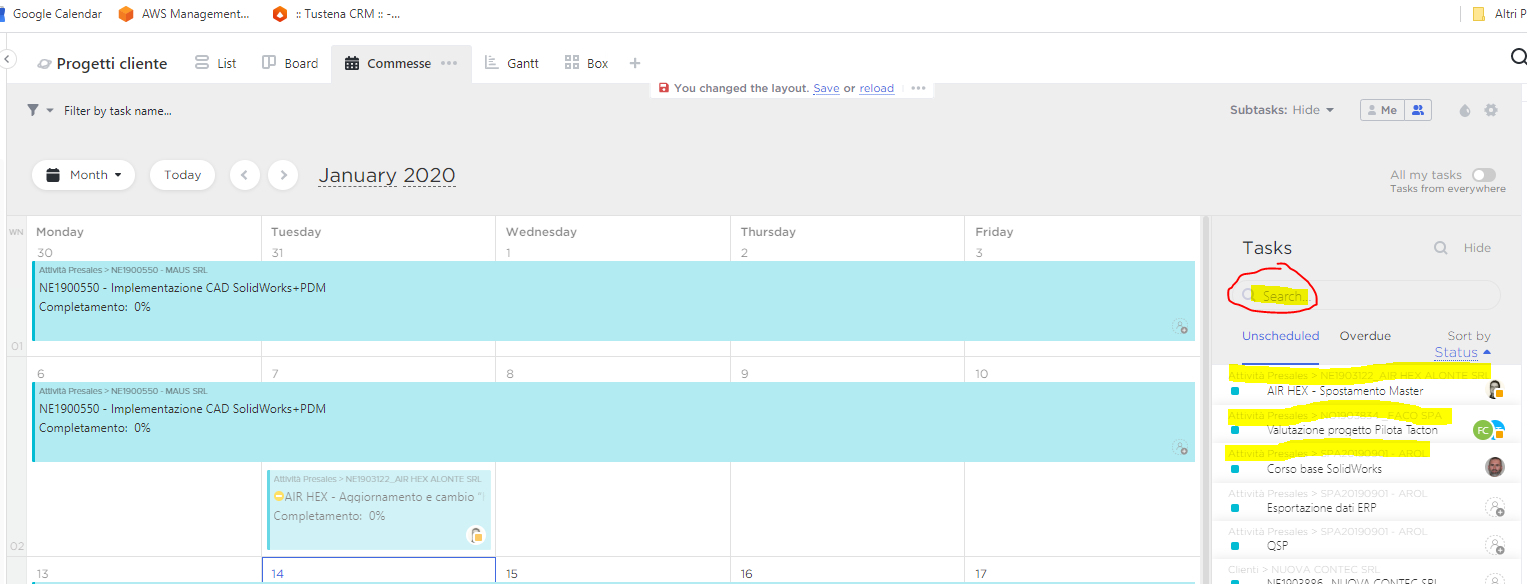Open the global search magnifier

1518,58
